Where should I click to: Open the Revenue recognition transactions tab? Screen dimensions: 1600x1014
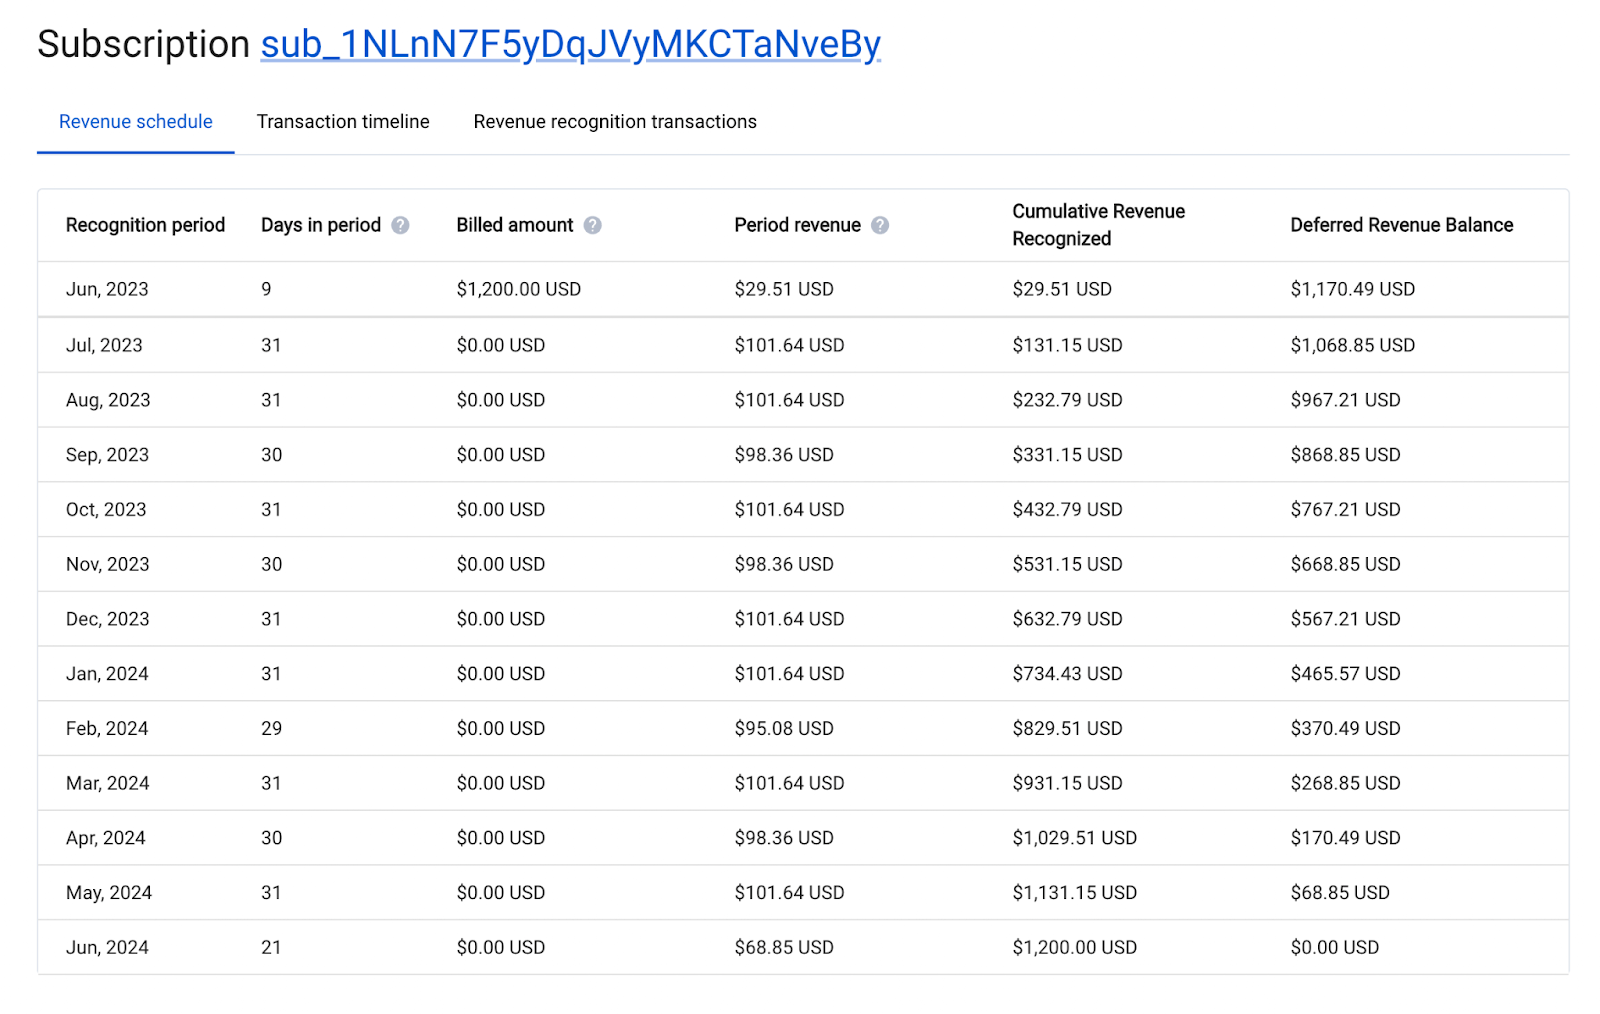tap(614, 121)
